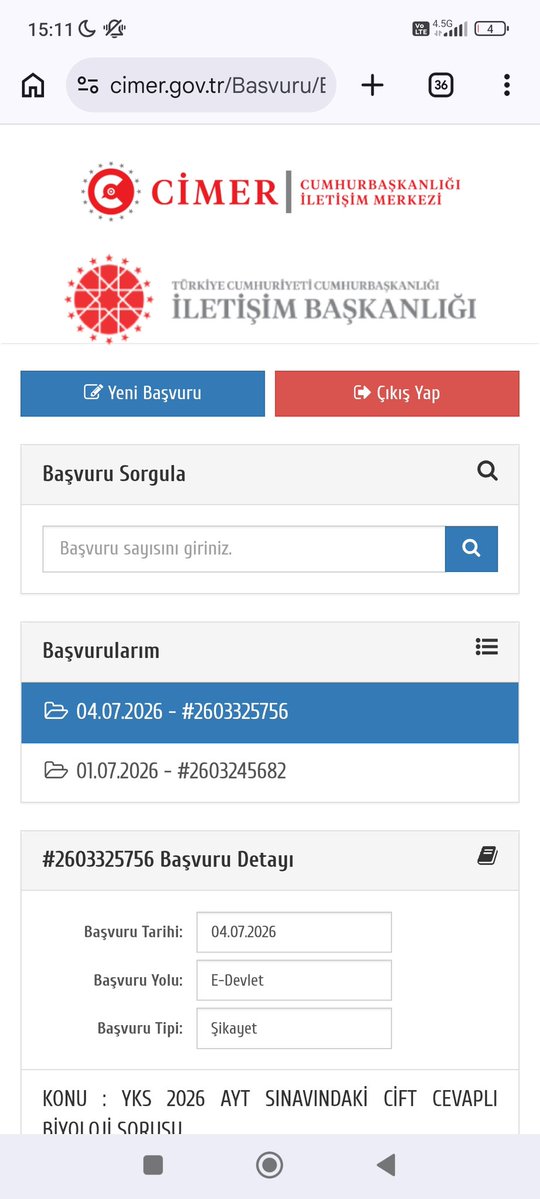This screenshot has width=540, height=1199.
Task: Select application 01.07.2026 - #2603245682
Action: [270, 771]
